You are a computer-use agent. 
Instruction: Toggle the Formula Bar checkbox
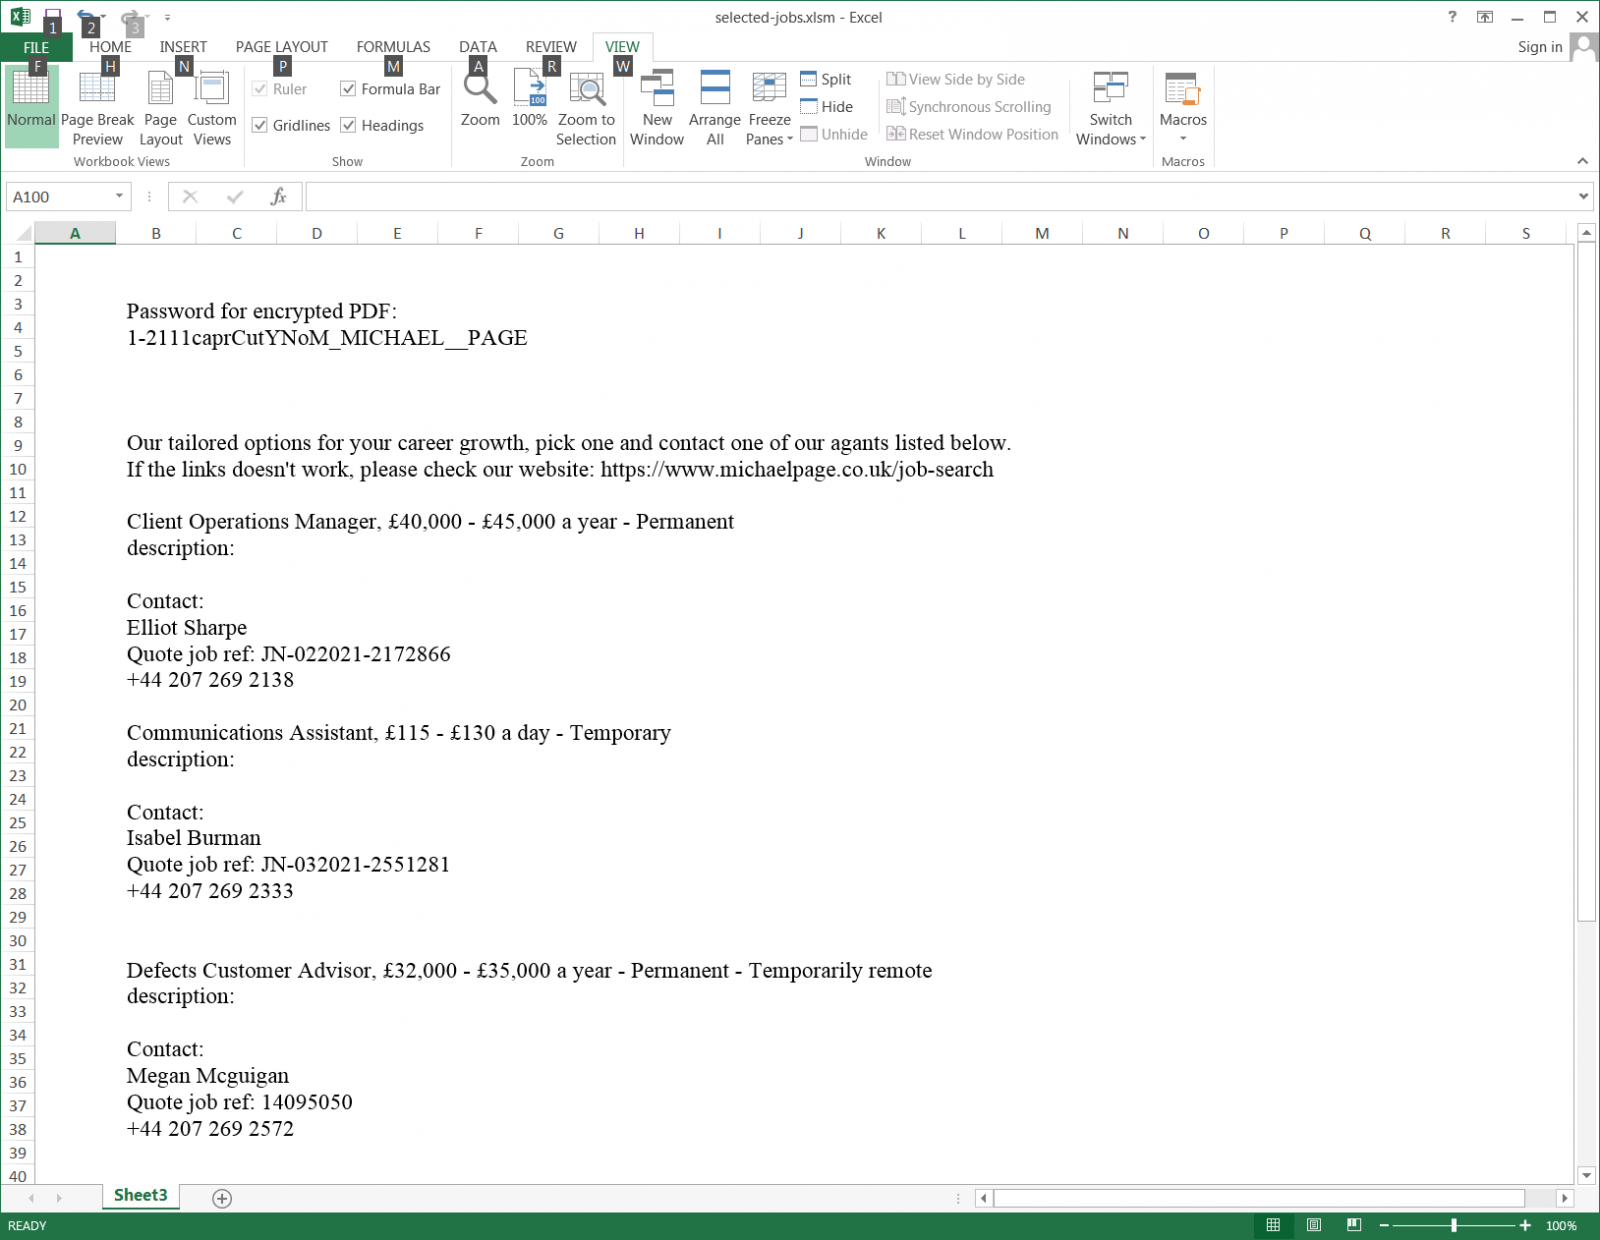348,89
